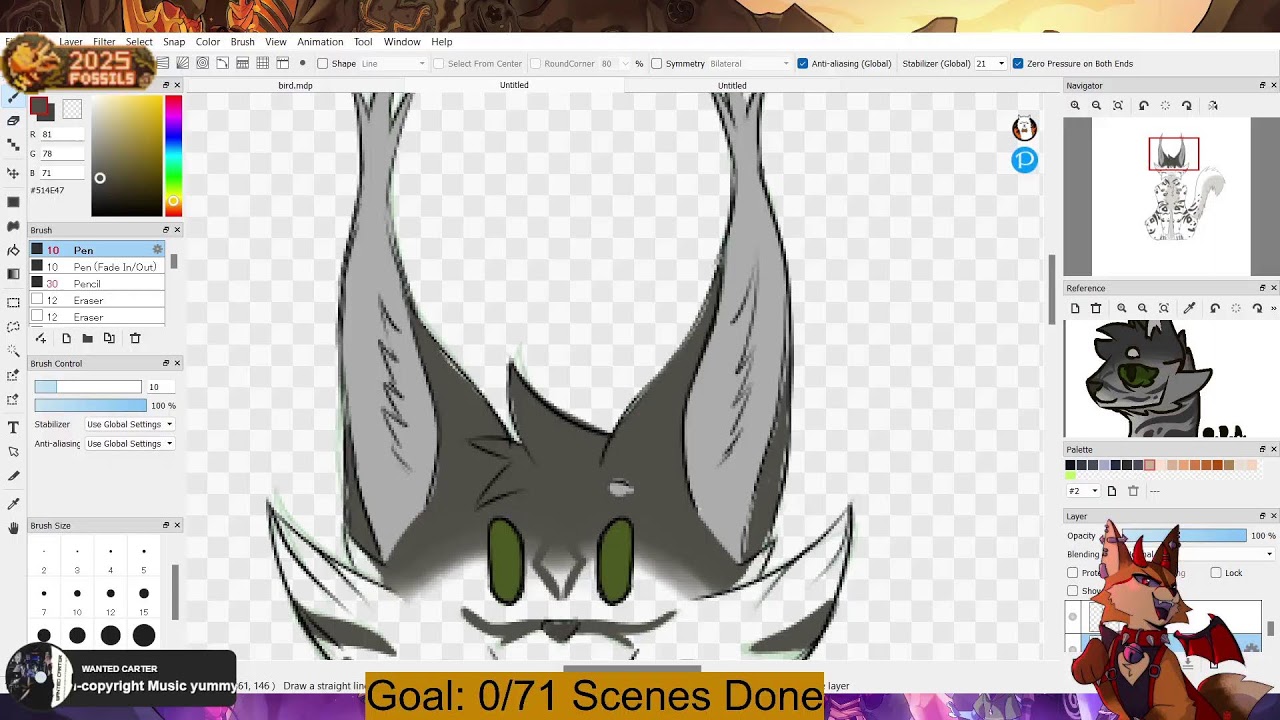The height and width of the screenshot is (720, 1280).
Task: Open the Symmetry Bilateral dropdown
Action: (749, 64)
